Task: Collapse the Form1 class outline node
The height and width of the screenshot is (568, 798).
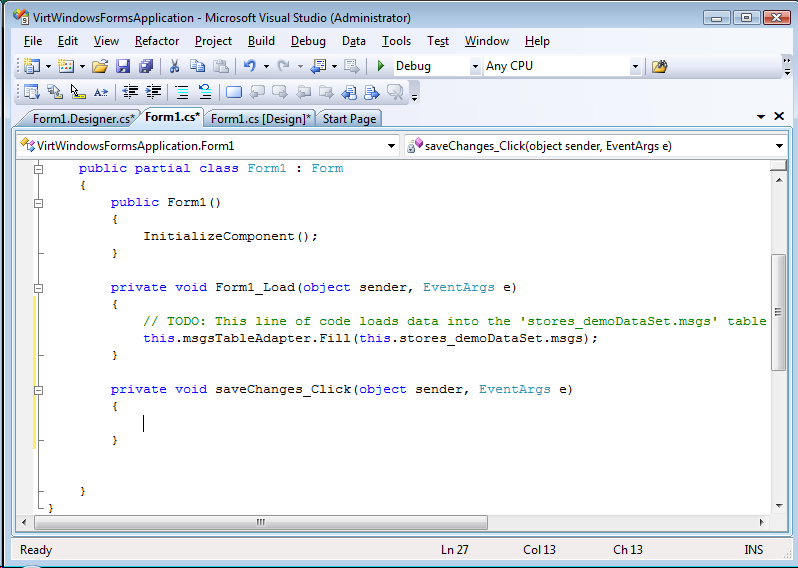Action: click(x=39, y=169)
